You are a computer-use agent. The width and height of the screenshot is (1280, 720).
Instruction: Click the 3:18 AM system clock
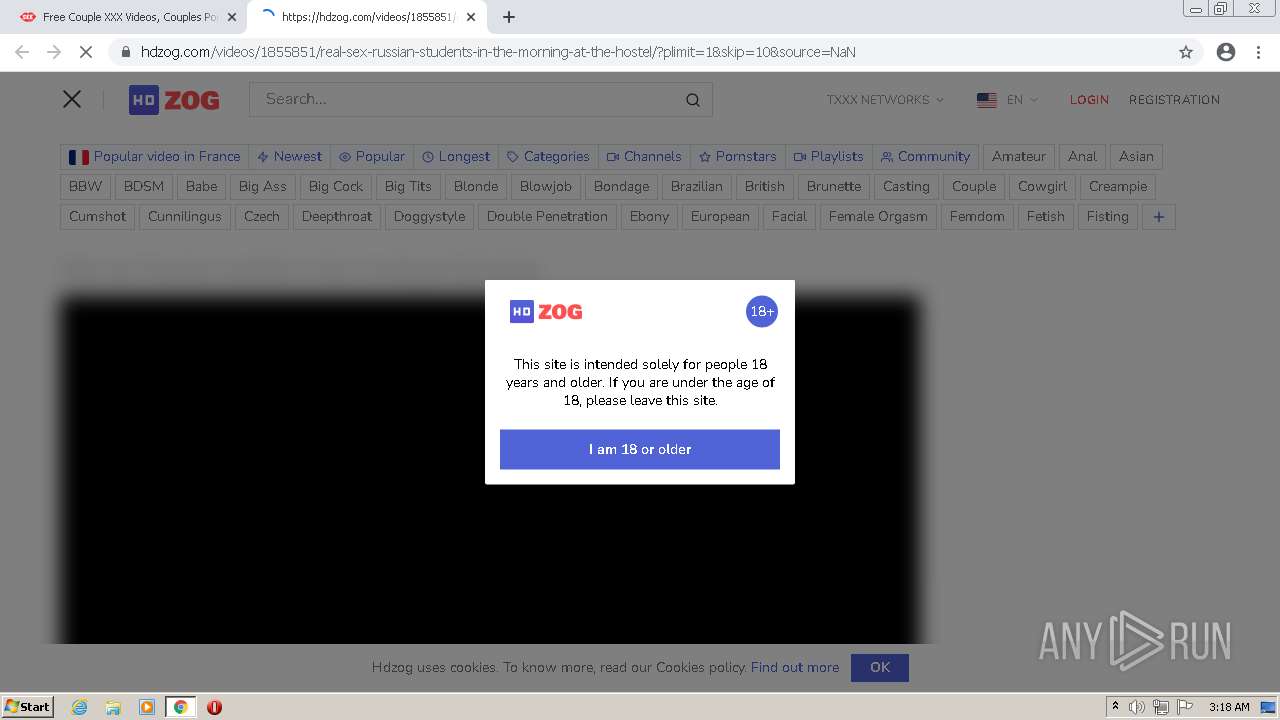1229,707
